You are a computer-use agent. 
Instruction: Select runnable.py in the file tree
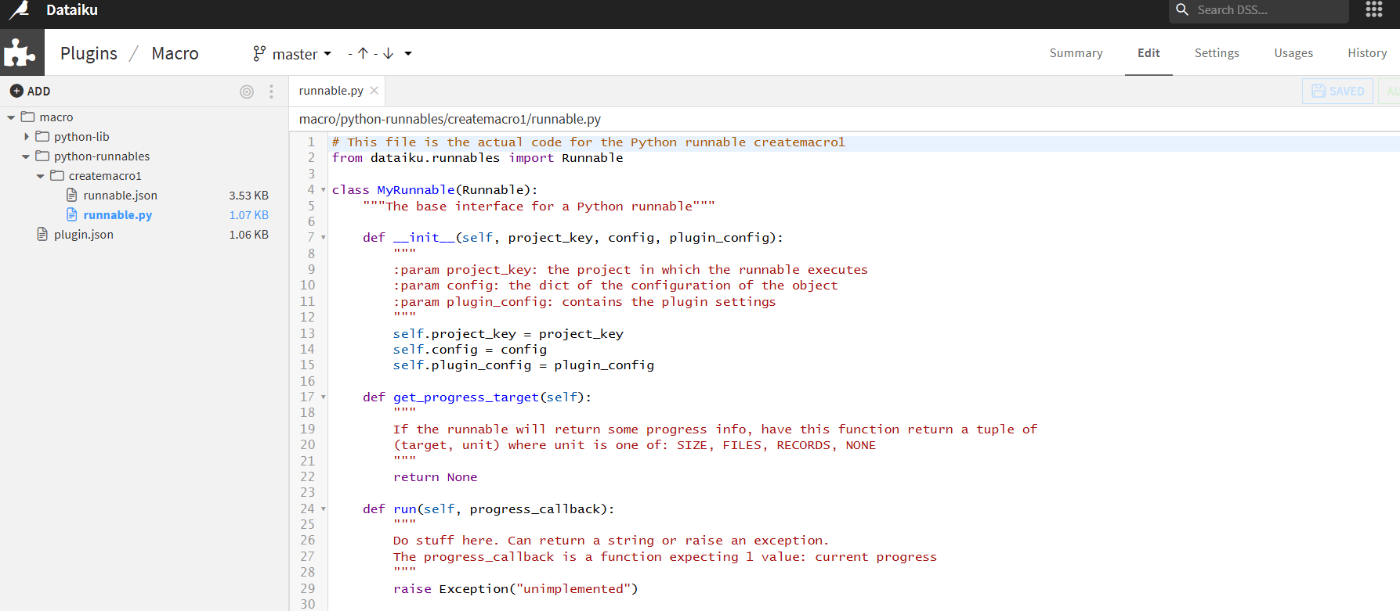click(118, 215)
